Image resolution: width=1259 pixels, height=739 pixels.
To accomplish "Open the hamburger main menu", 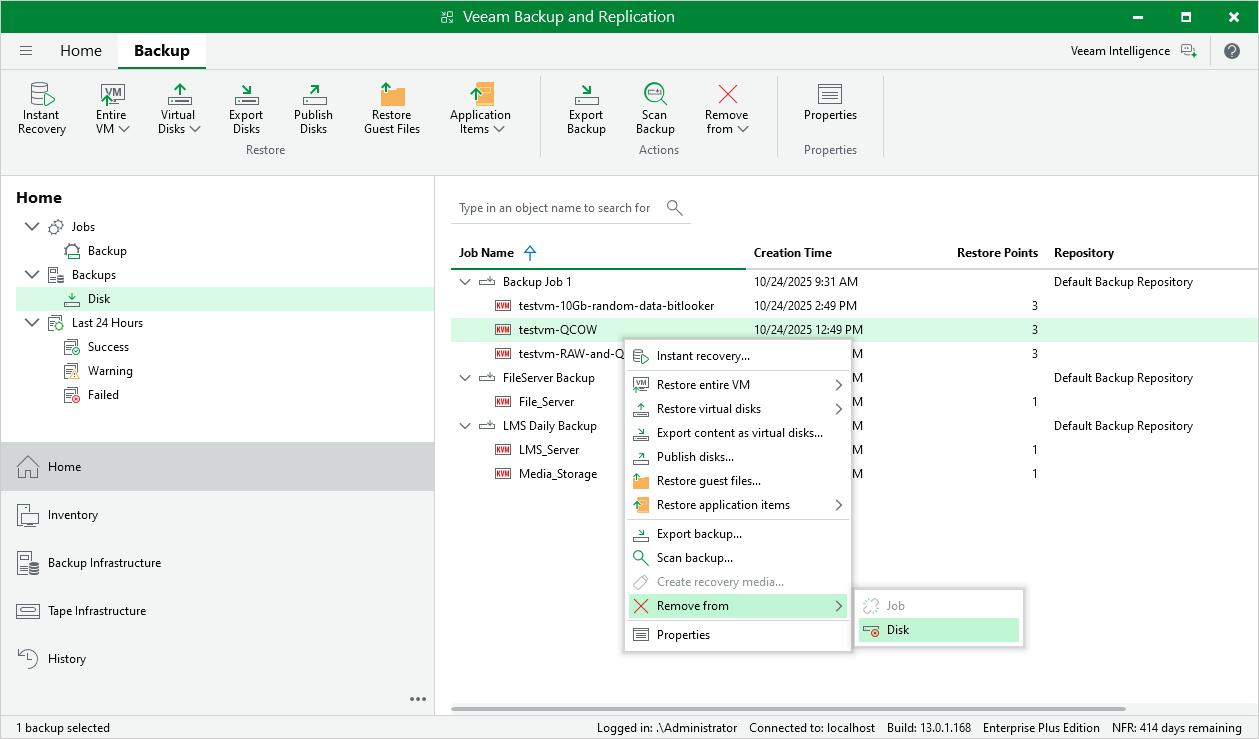I will point(26,51).
